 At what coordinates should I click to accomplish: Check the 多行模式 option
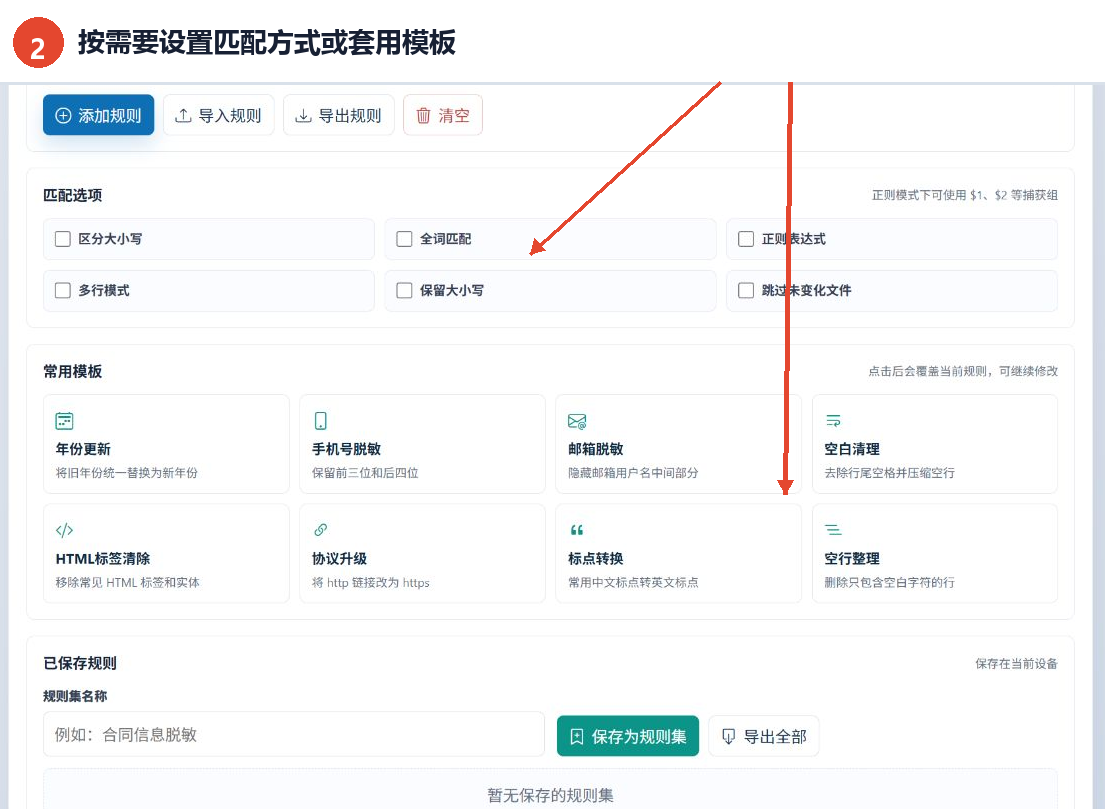pos(63,290)
